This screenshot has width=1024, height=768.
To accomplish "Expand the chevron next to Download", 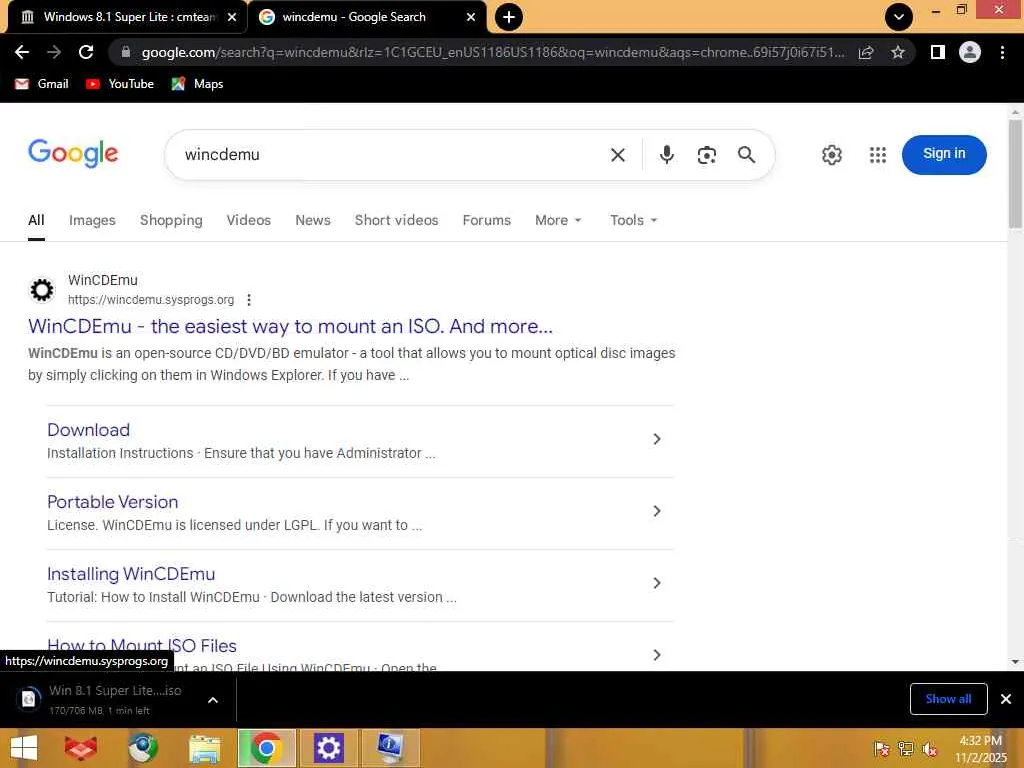I will [657, 439].
